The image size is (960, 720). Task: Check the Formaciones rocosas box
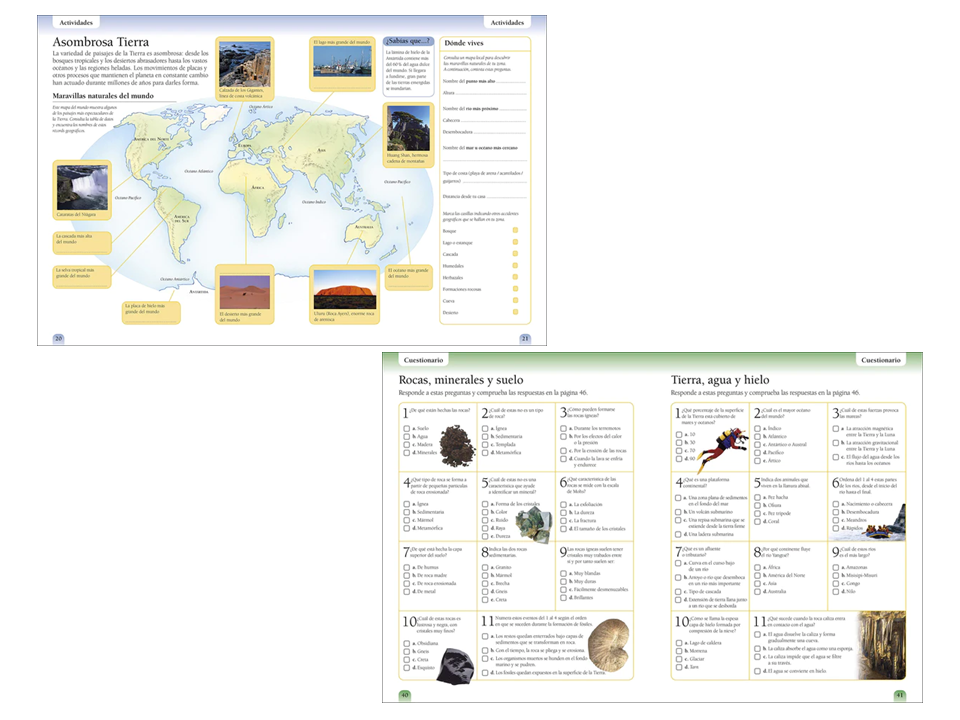pos(516,288)
